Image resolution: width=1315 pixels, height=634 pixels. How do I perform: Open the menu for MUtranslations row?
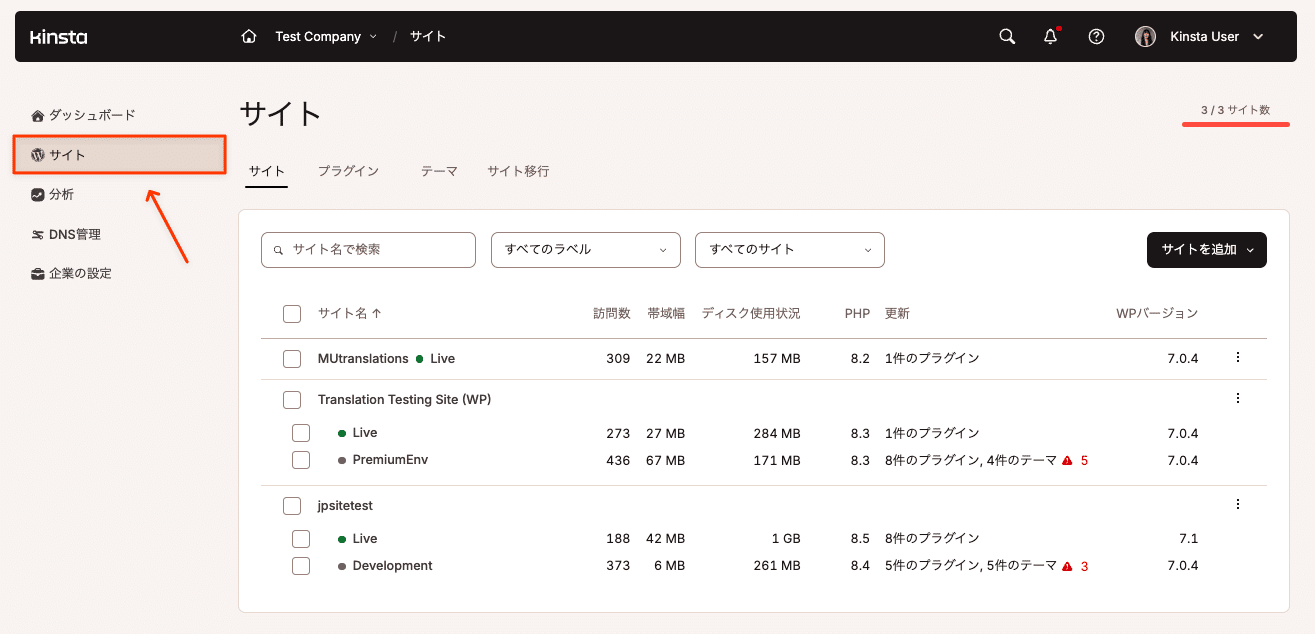(1238, 357)
